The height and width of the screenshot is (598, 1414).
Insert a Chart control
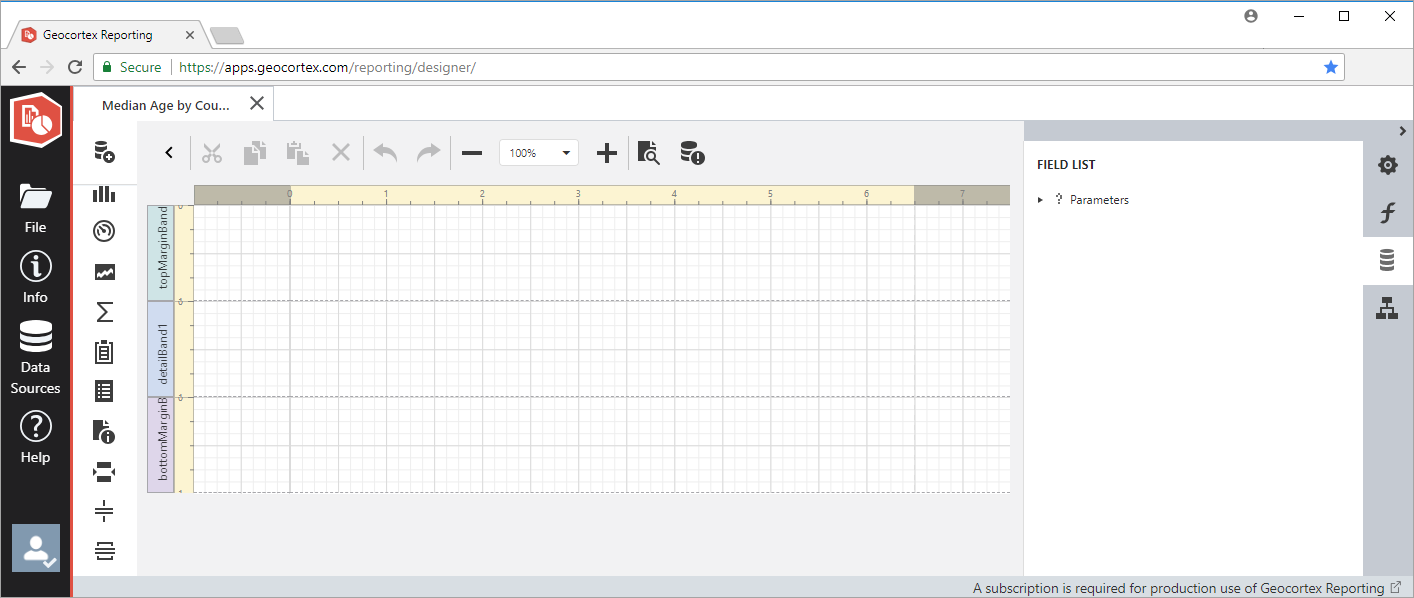point(104,193)
